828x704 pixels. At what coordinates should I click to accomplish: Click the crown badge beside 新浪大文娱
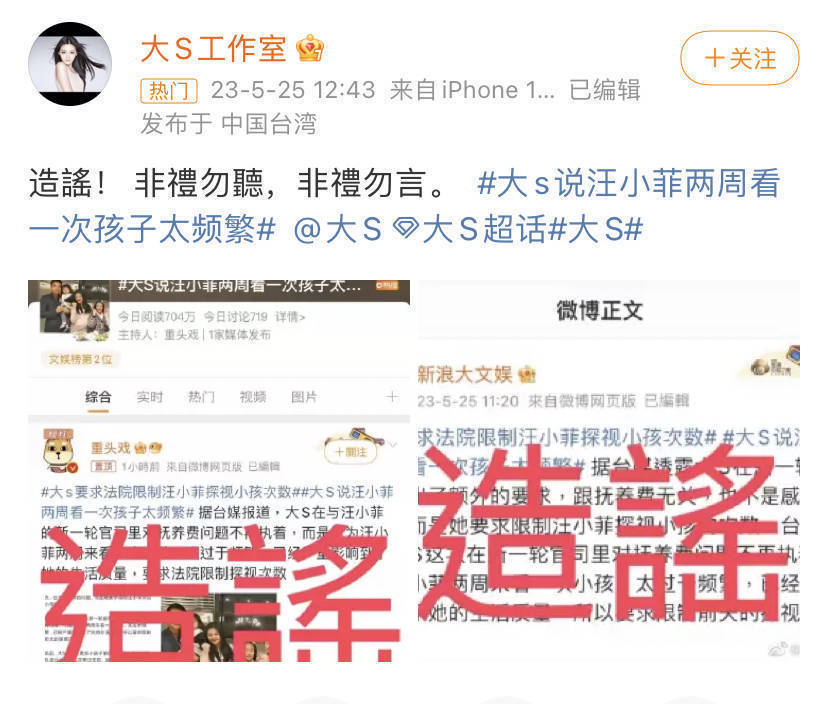click(x=527, y=375)
